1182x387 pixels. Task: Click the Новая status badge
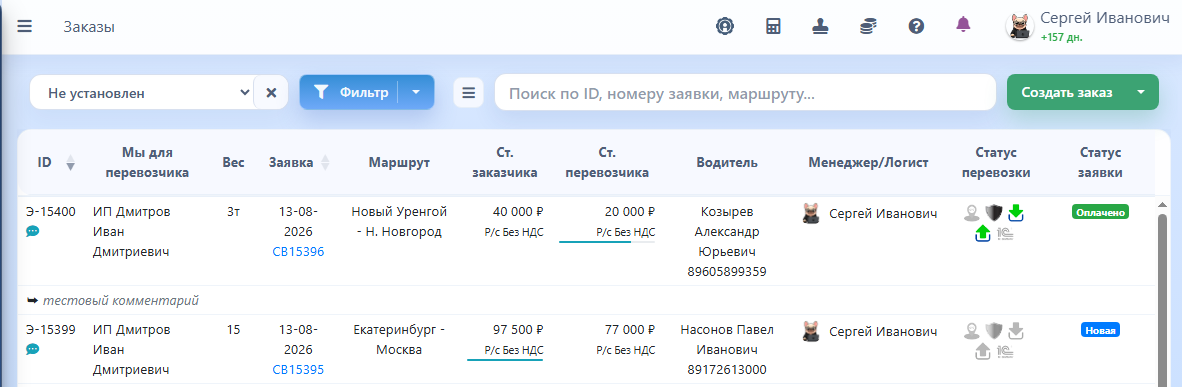[1101, 330]
